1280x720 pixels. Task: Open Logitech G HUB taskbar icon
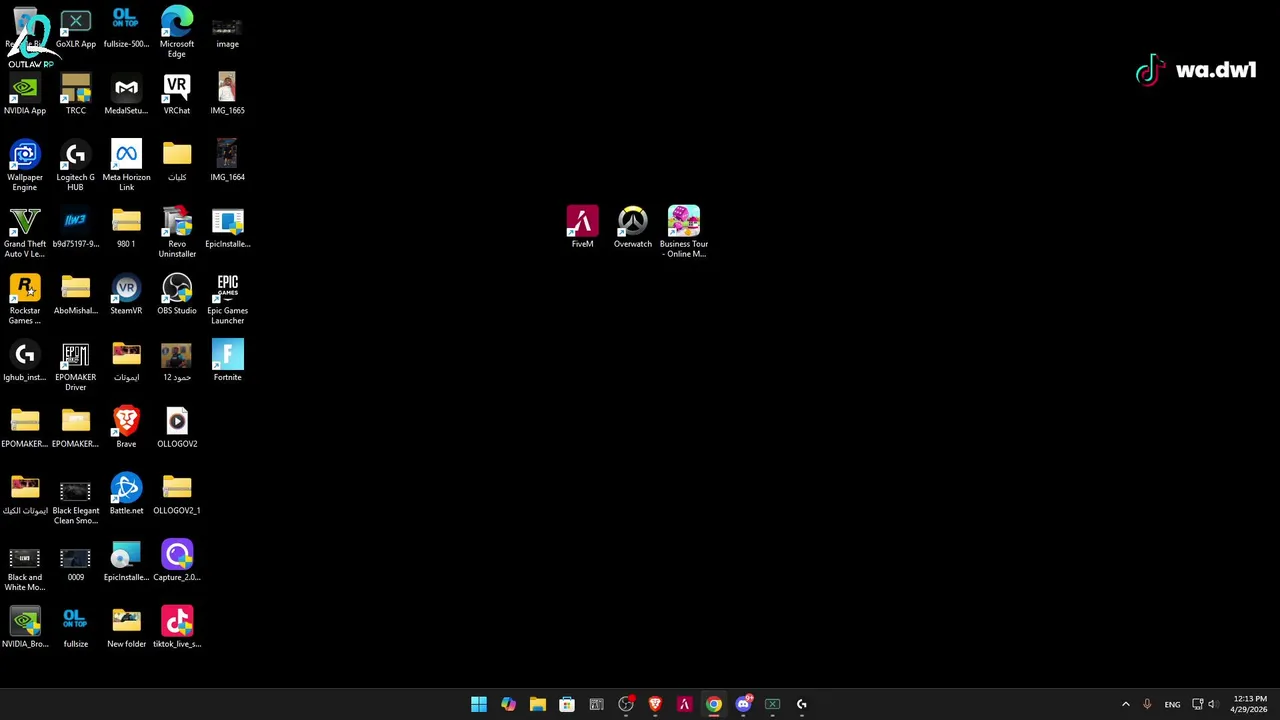(802, 704)
